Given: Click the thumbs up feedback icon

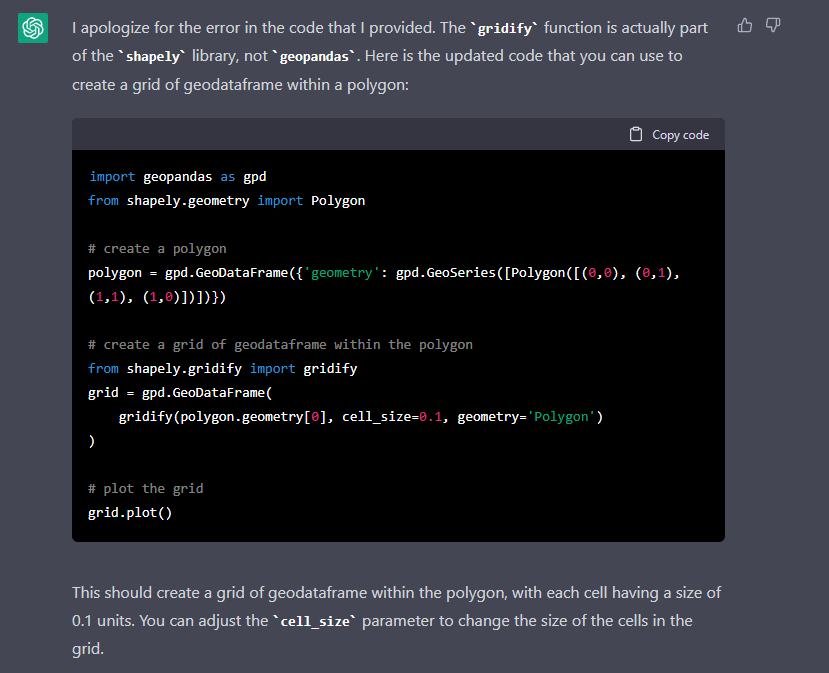Looking at the screenshot, I should 745,25.
